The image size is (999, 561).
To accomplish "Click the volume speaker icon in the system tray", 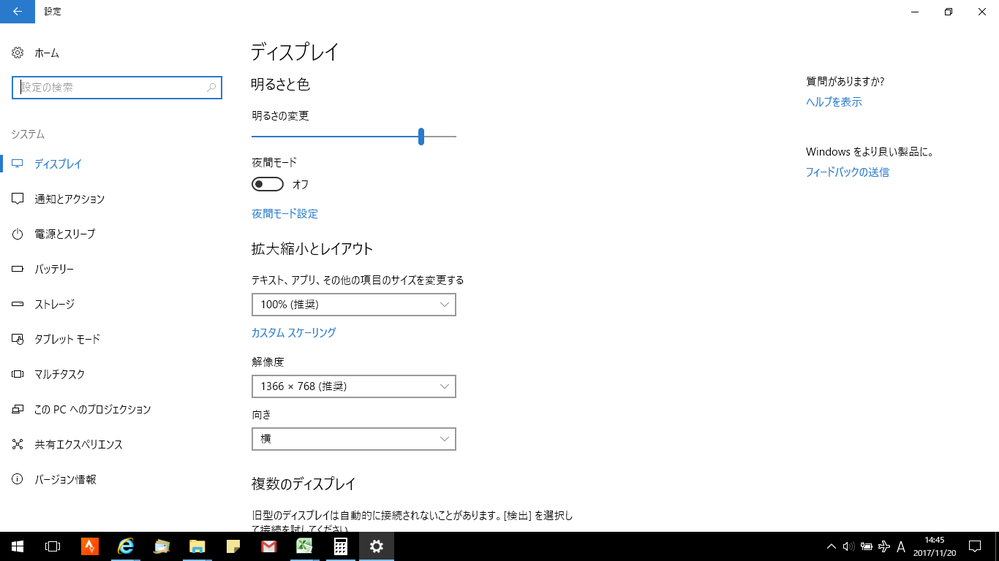I will [848, 547].
